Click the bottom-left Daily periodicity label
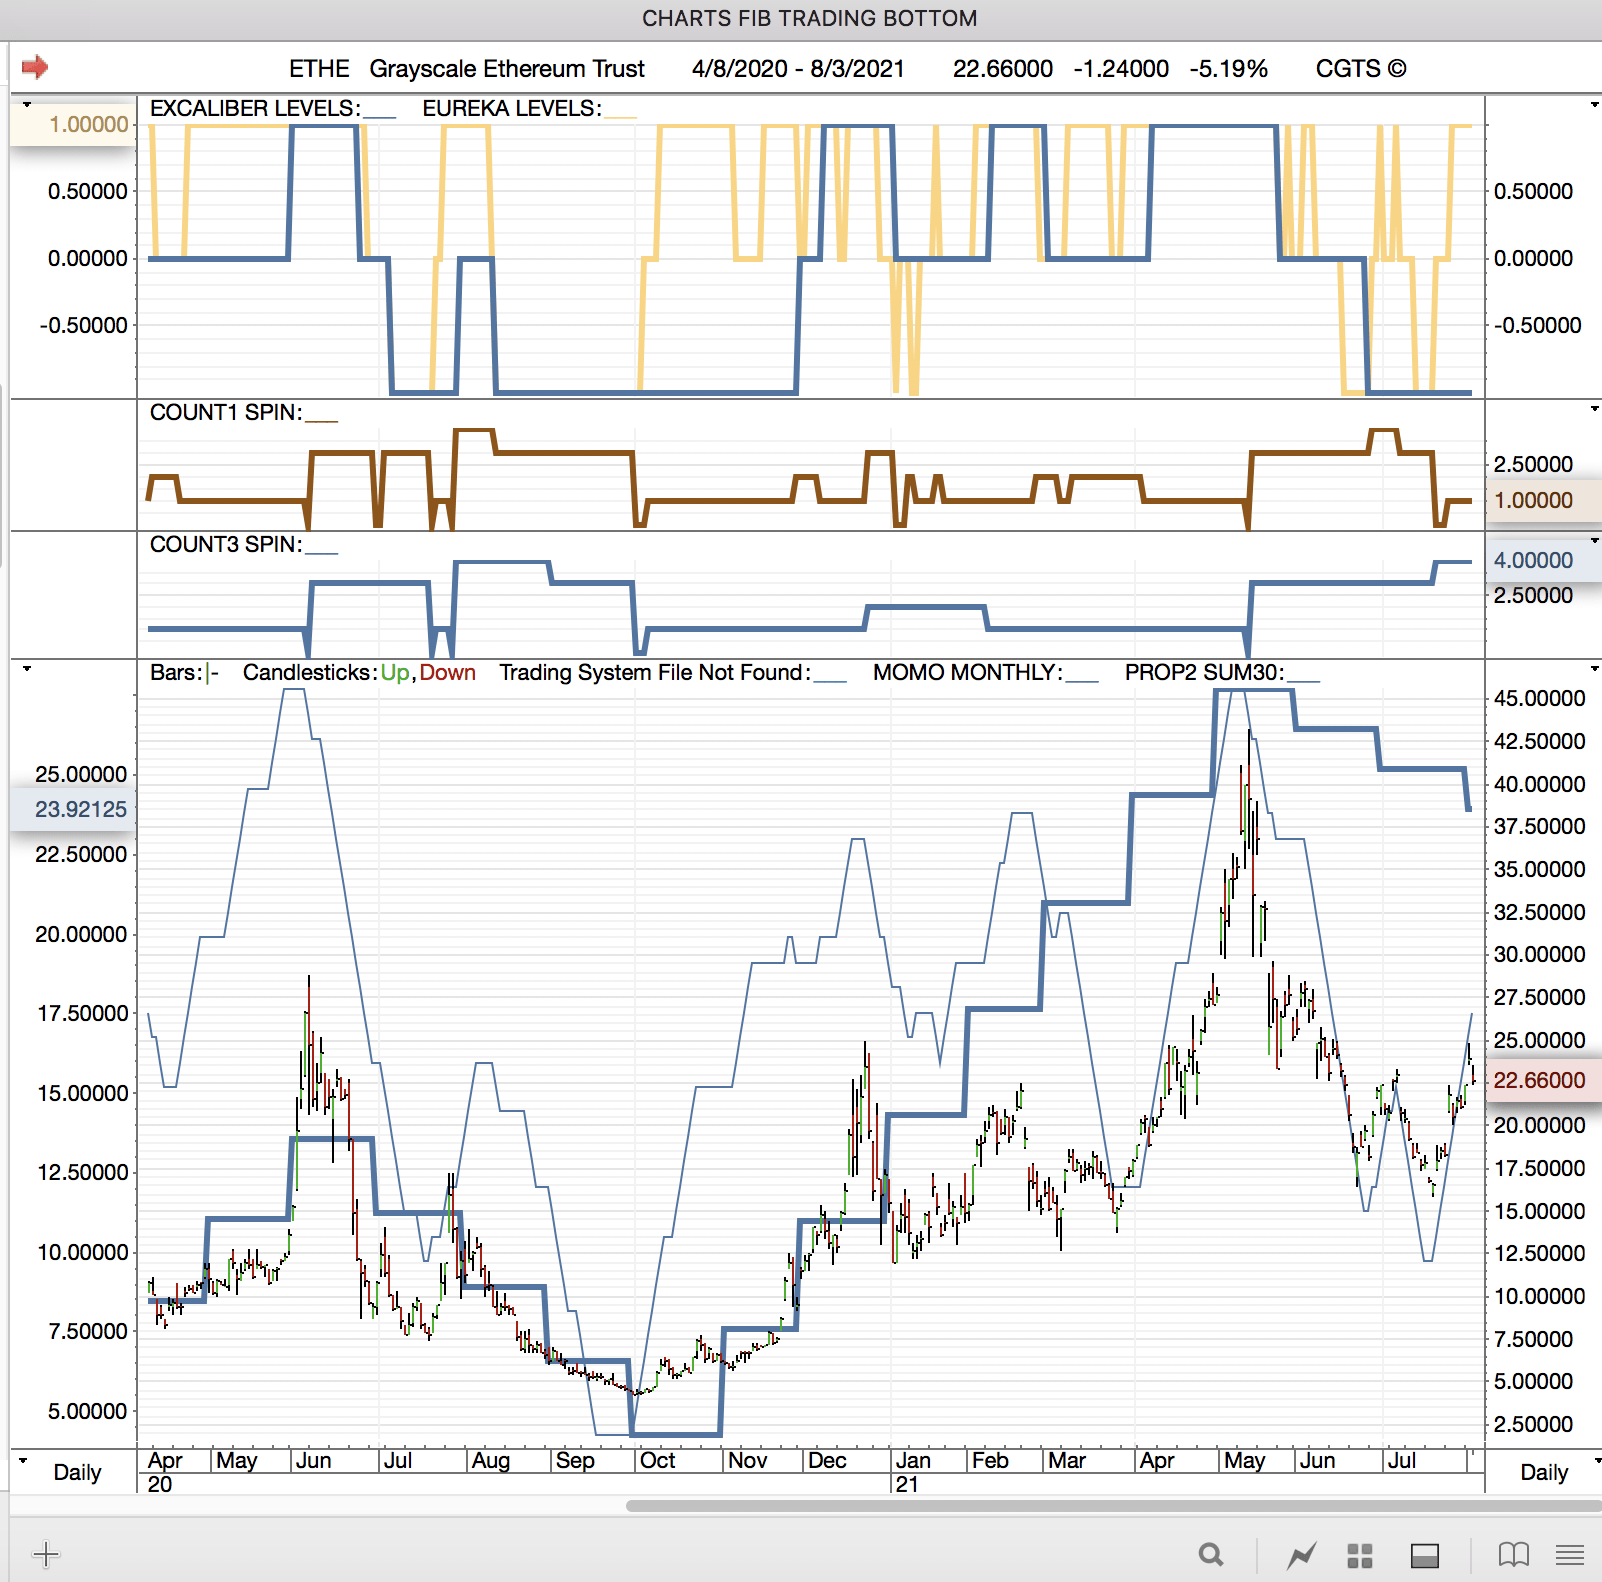The width and height of the screenshot is (1602, 1582). 77,1473
